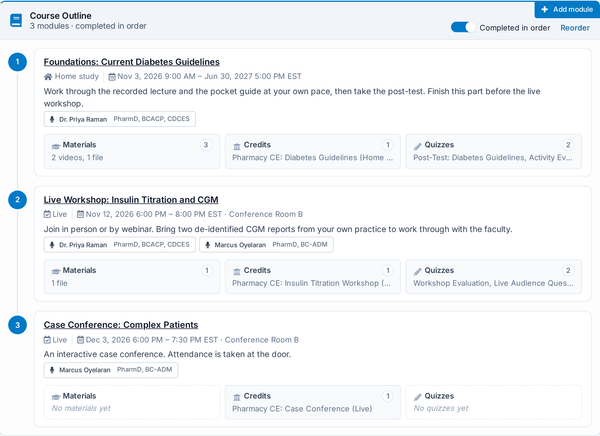
Task: Click pencil icon in Foundations Quizzes card
Action: 417,146
